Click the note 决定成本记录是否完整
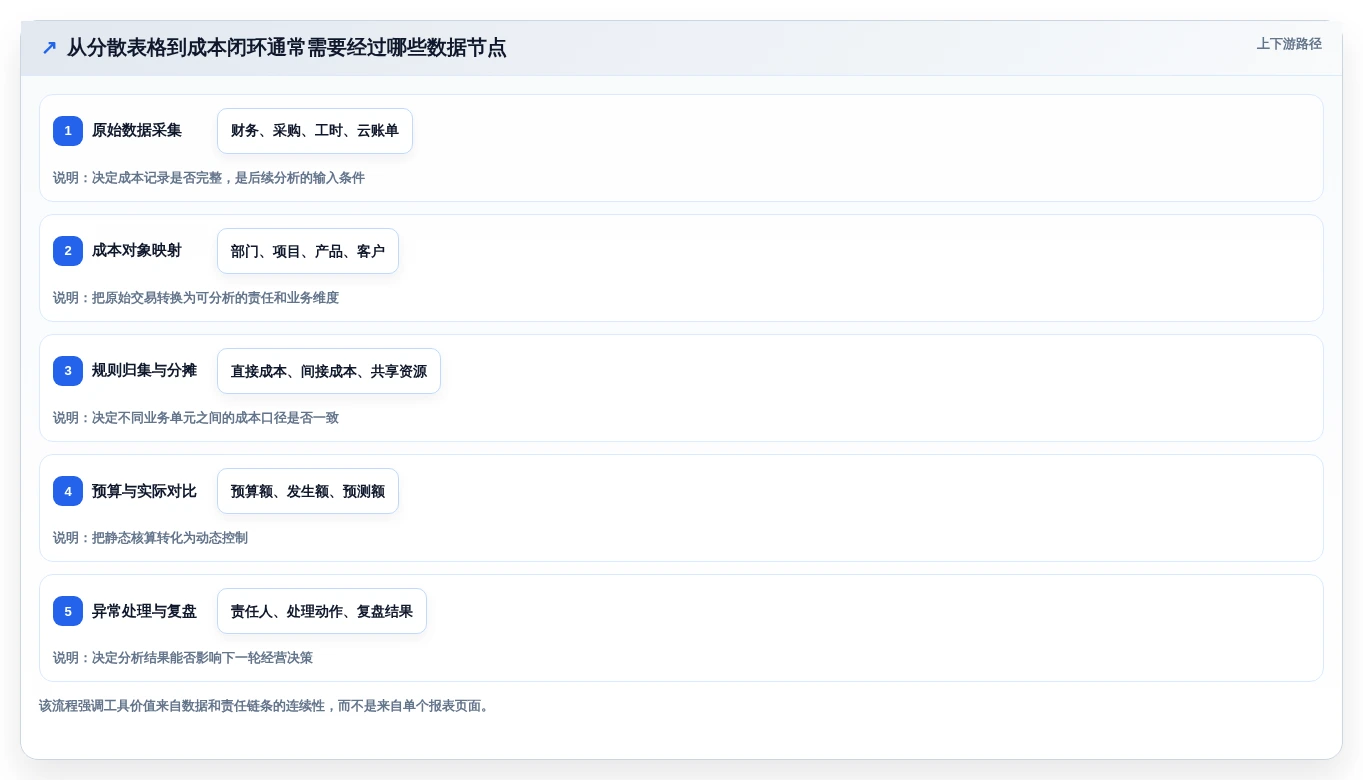This screenshot has width=1363, height=780. [209, 178]
